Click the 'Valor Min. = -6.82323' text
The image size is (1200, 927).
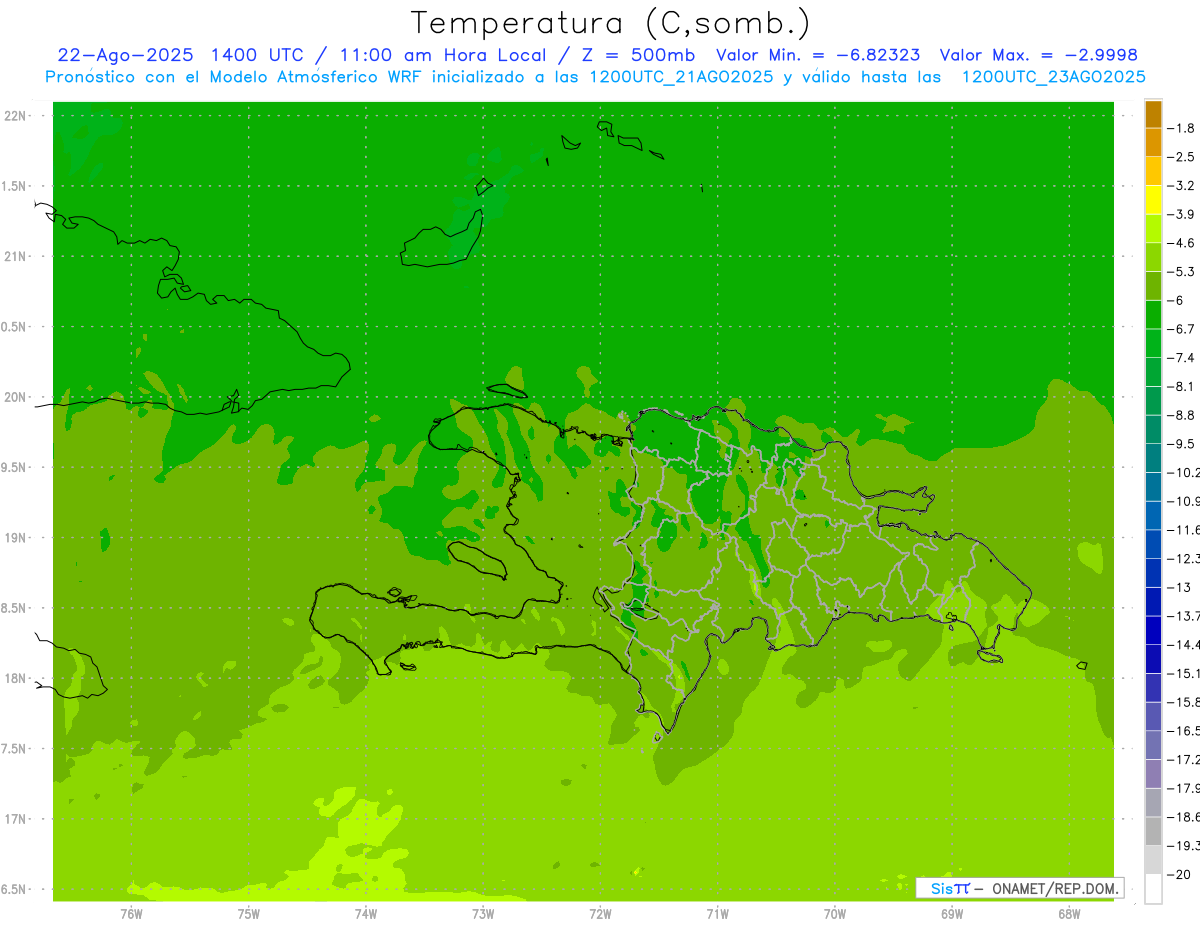coord(818,55)
